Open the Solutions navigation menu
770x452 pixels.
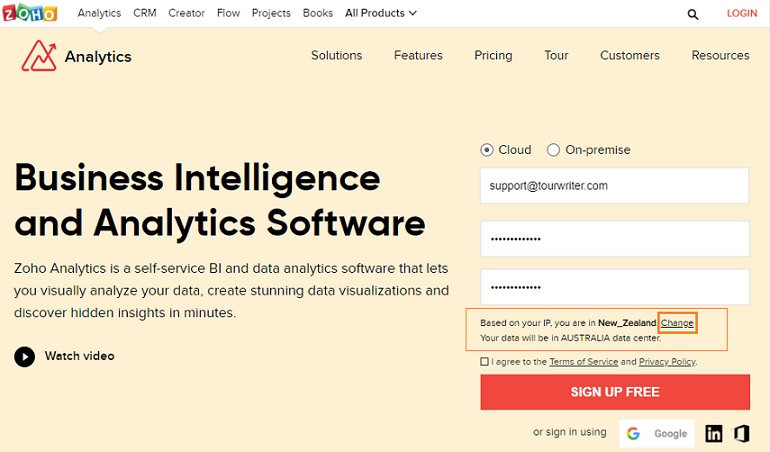336,56
